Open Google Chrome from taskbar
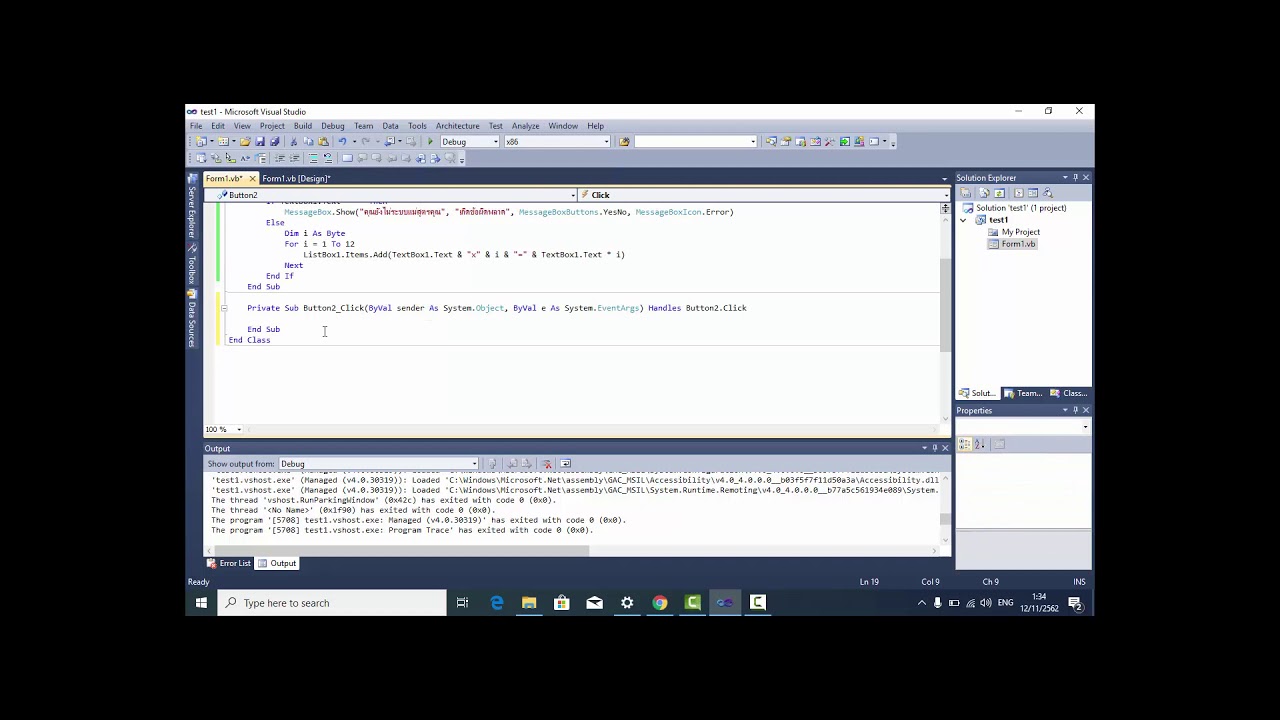1280x720 pixels. pyautogui.click(x=660, y=603)
